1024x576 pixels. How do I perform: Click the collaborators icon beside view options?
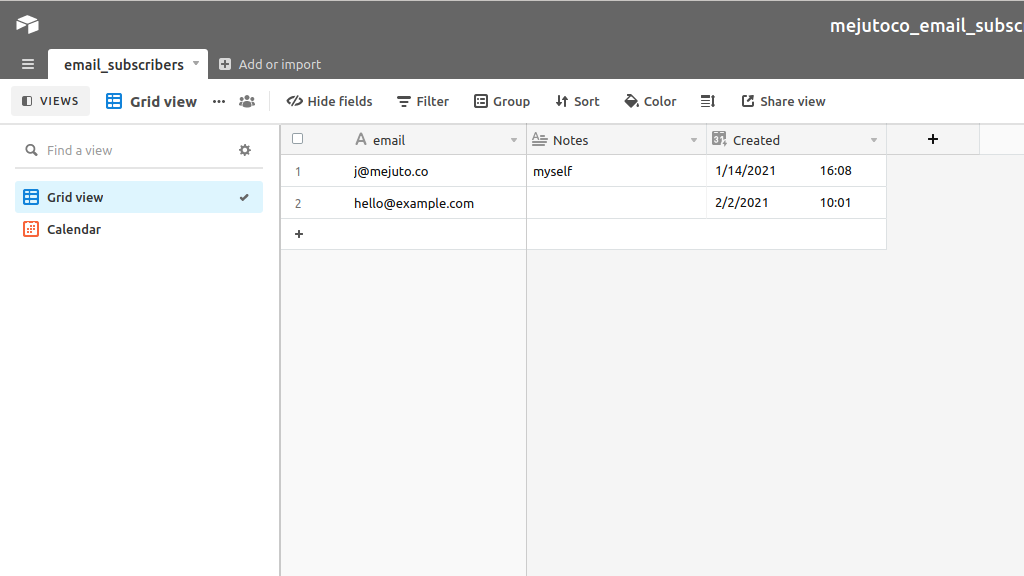pyautogui.click(x=247, y=101)
